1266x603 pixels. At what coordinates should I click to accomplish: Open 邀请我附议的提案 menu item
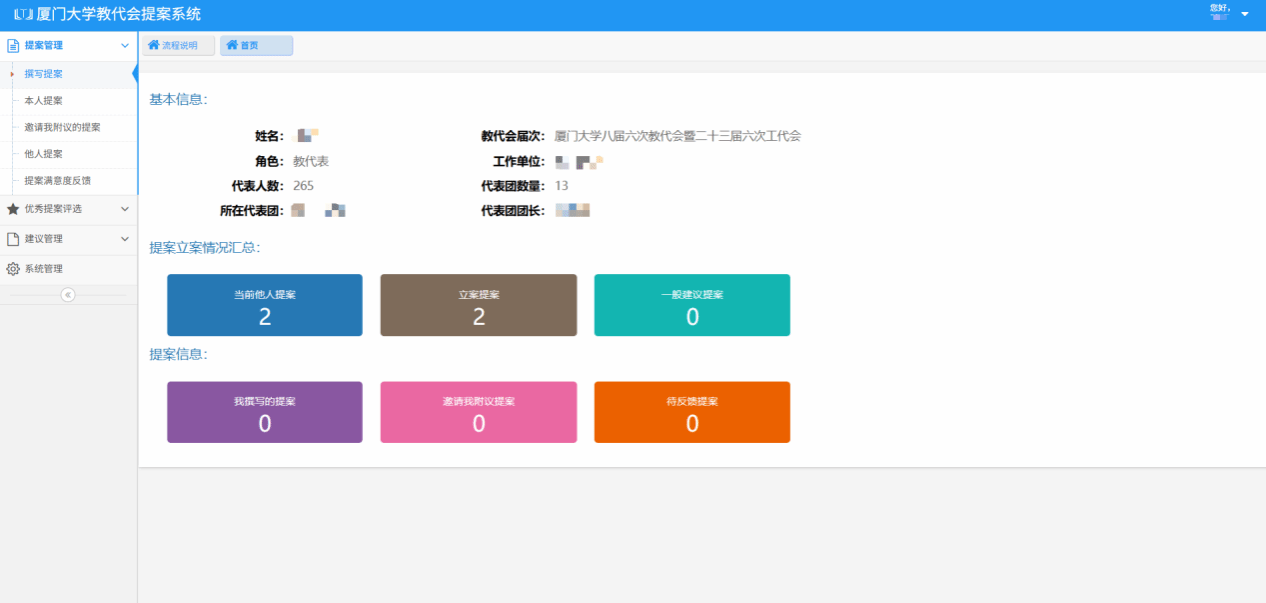[62, 128]
